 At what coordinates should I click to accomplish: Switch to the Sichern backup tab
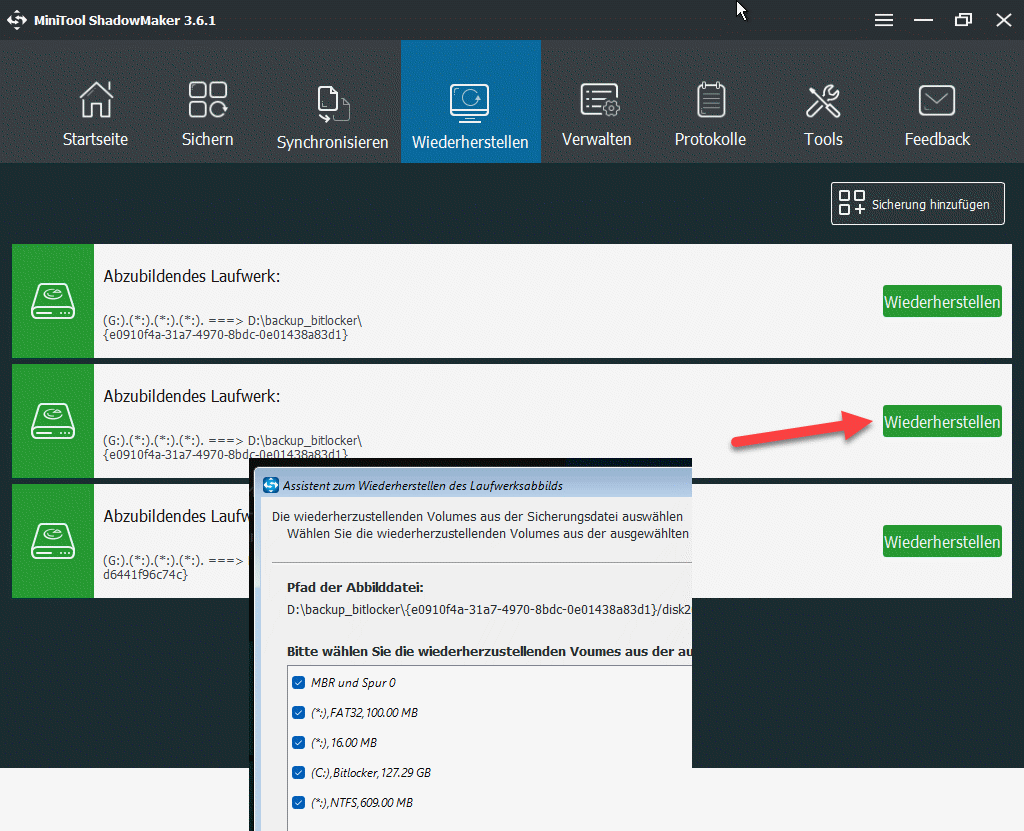pyautogui.click(x=208, y=114)
